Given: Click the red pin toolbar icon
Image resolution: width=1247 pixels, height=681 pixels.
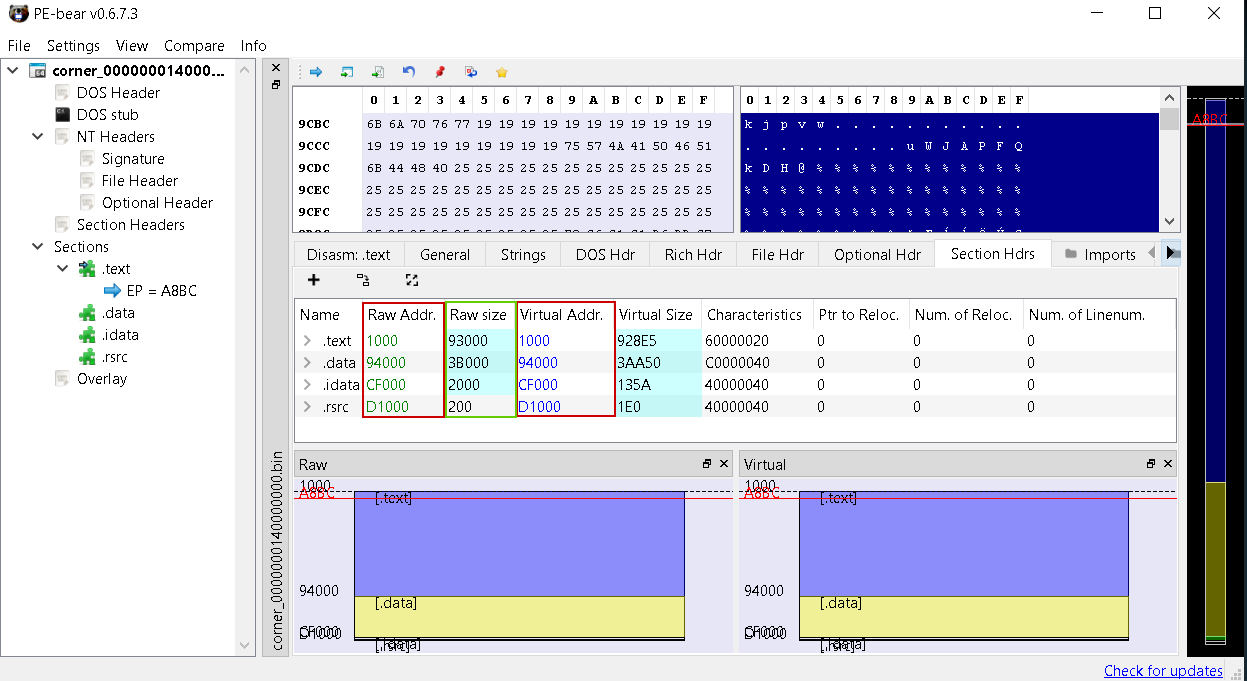Looking at the screenshot, I should coord(439,72).
